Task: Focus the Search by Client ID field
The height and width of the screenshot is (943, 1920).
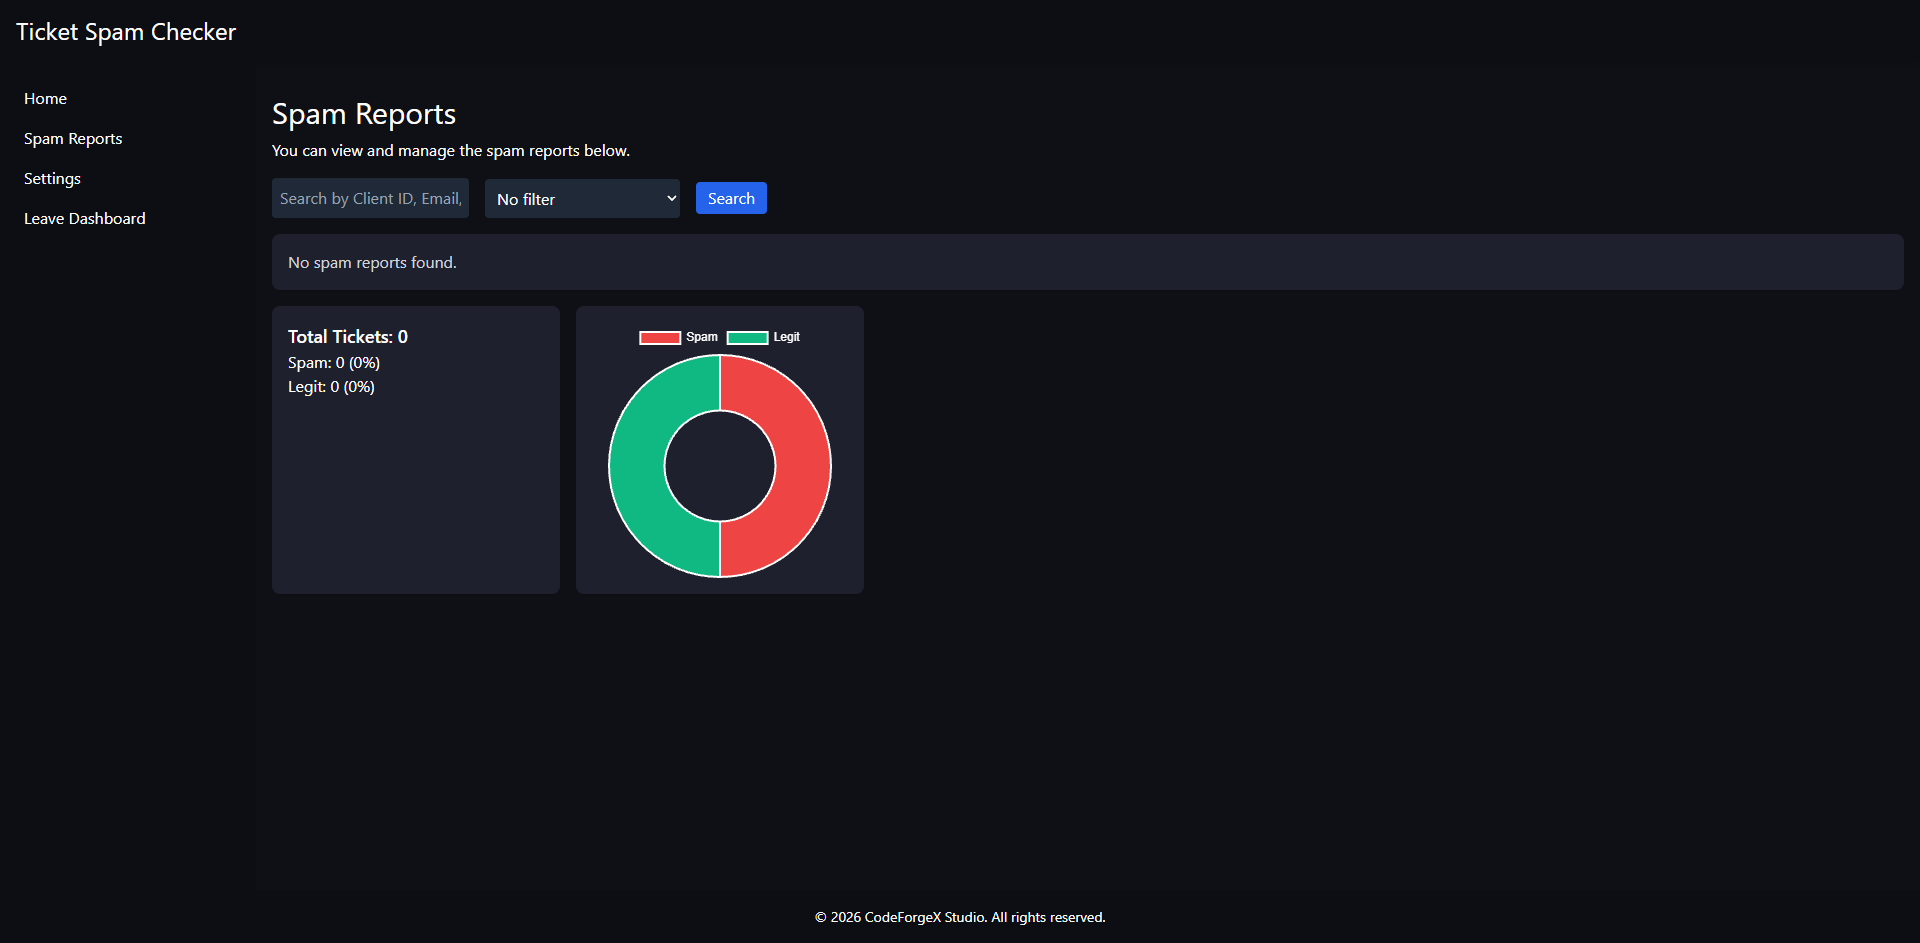Action: pos(370,199)
